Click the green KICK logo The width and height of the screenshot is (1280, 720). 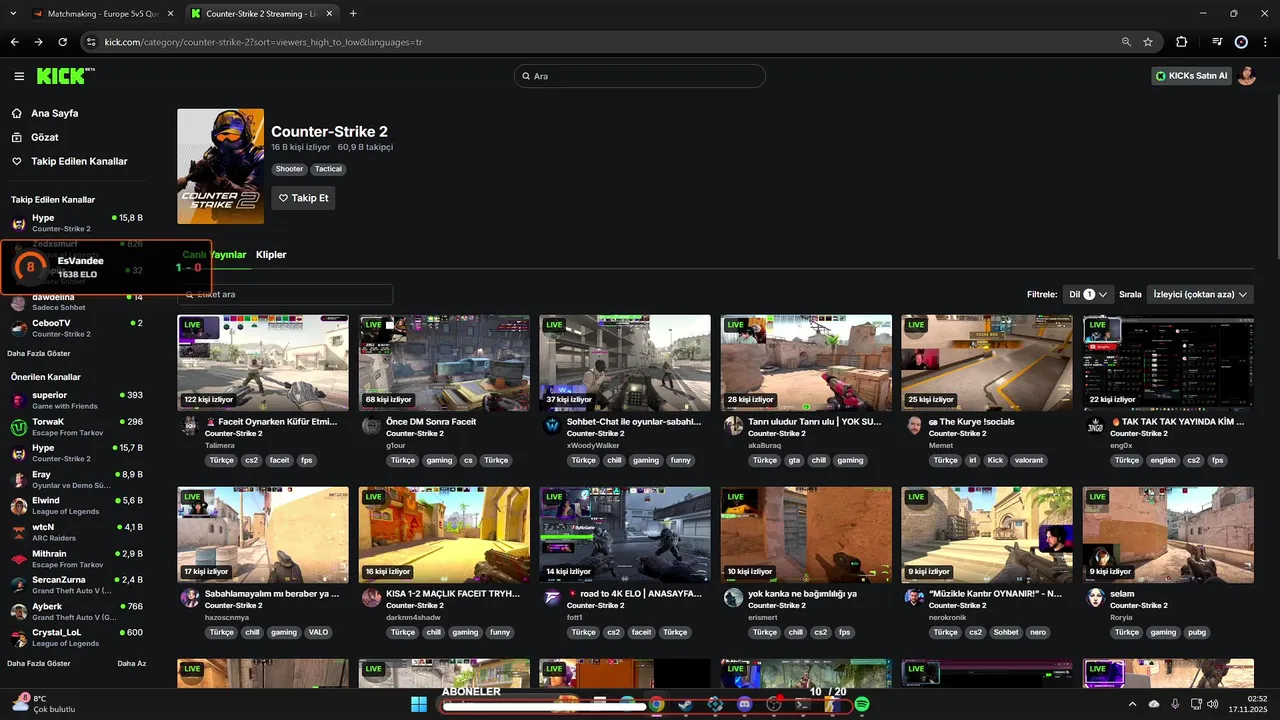tap(66, 76)
